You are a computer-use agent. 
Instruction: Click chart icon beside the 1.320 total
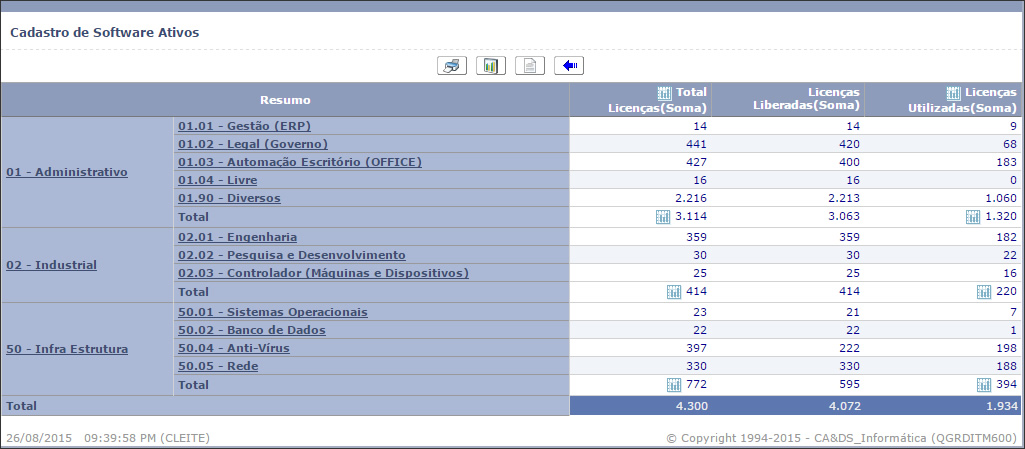click(x=973, y=217)
